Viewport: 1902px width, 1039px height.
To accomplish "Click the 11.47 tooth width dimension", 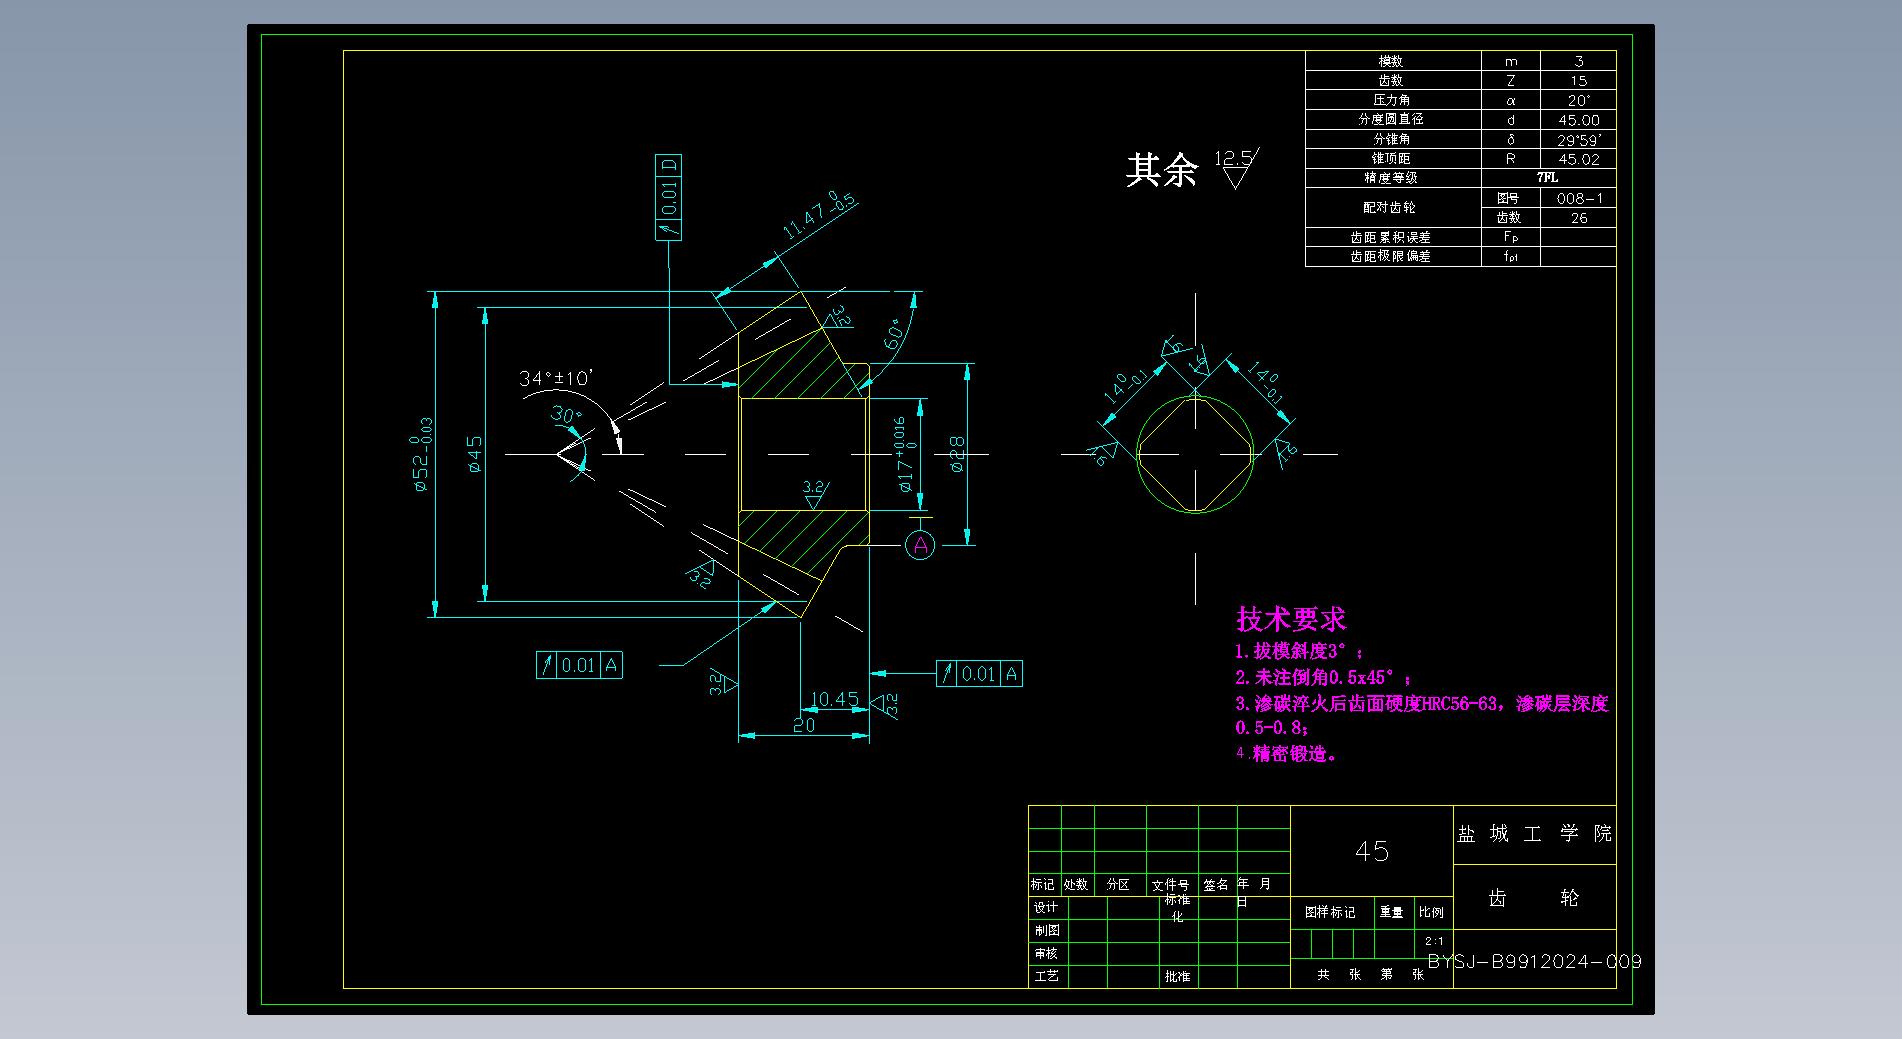I will pyautogui.click(x=817, y=217).
